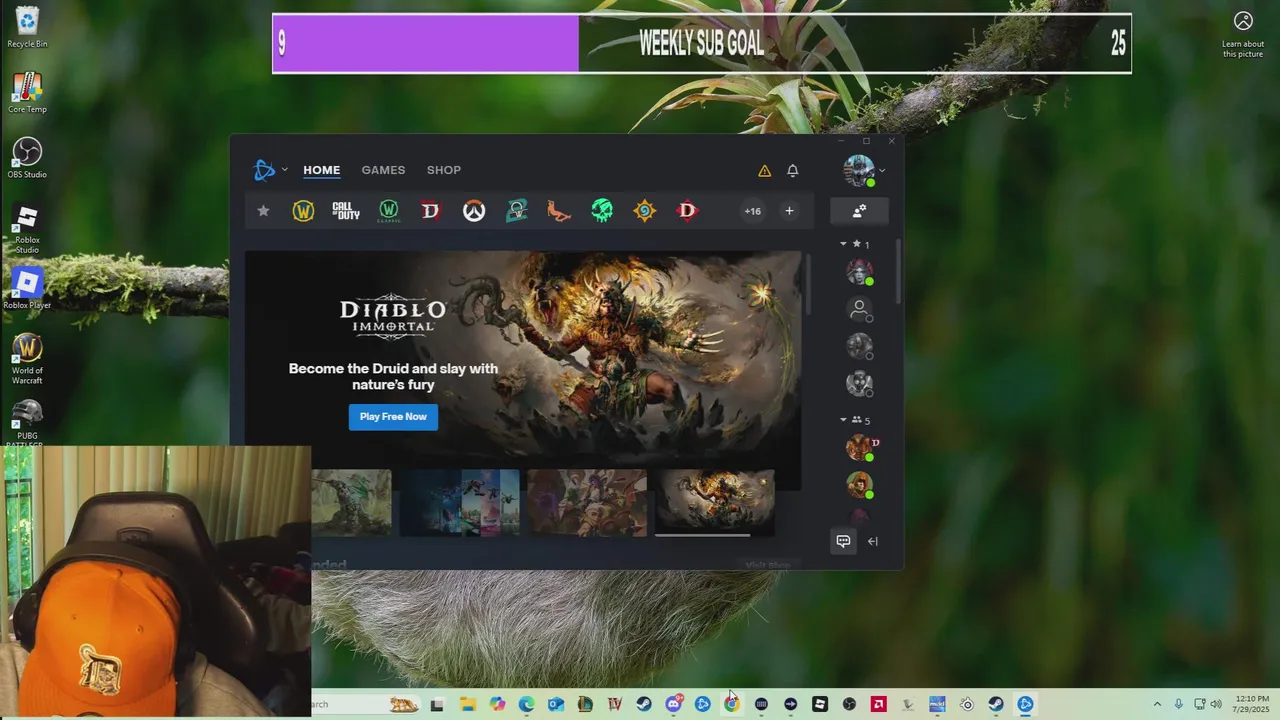
Task: Collapse the friends group showing 5 online
Action: [x=843, y=420]
